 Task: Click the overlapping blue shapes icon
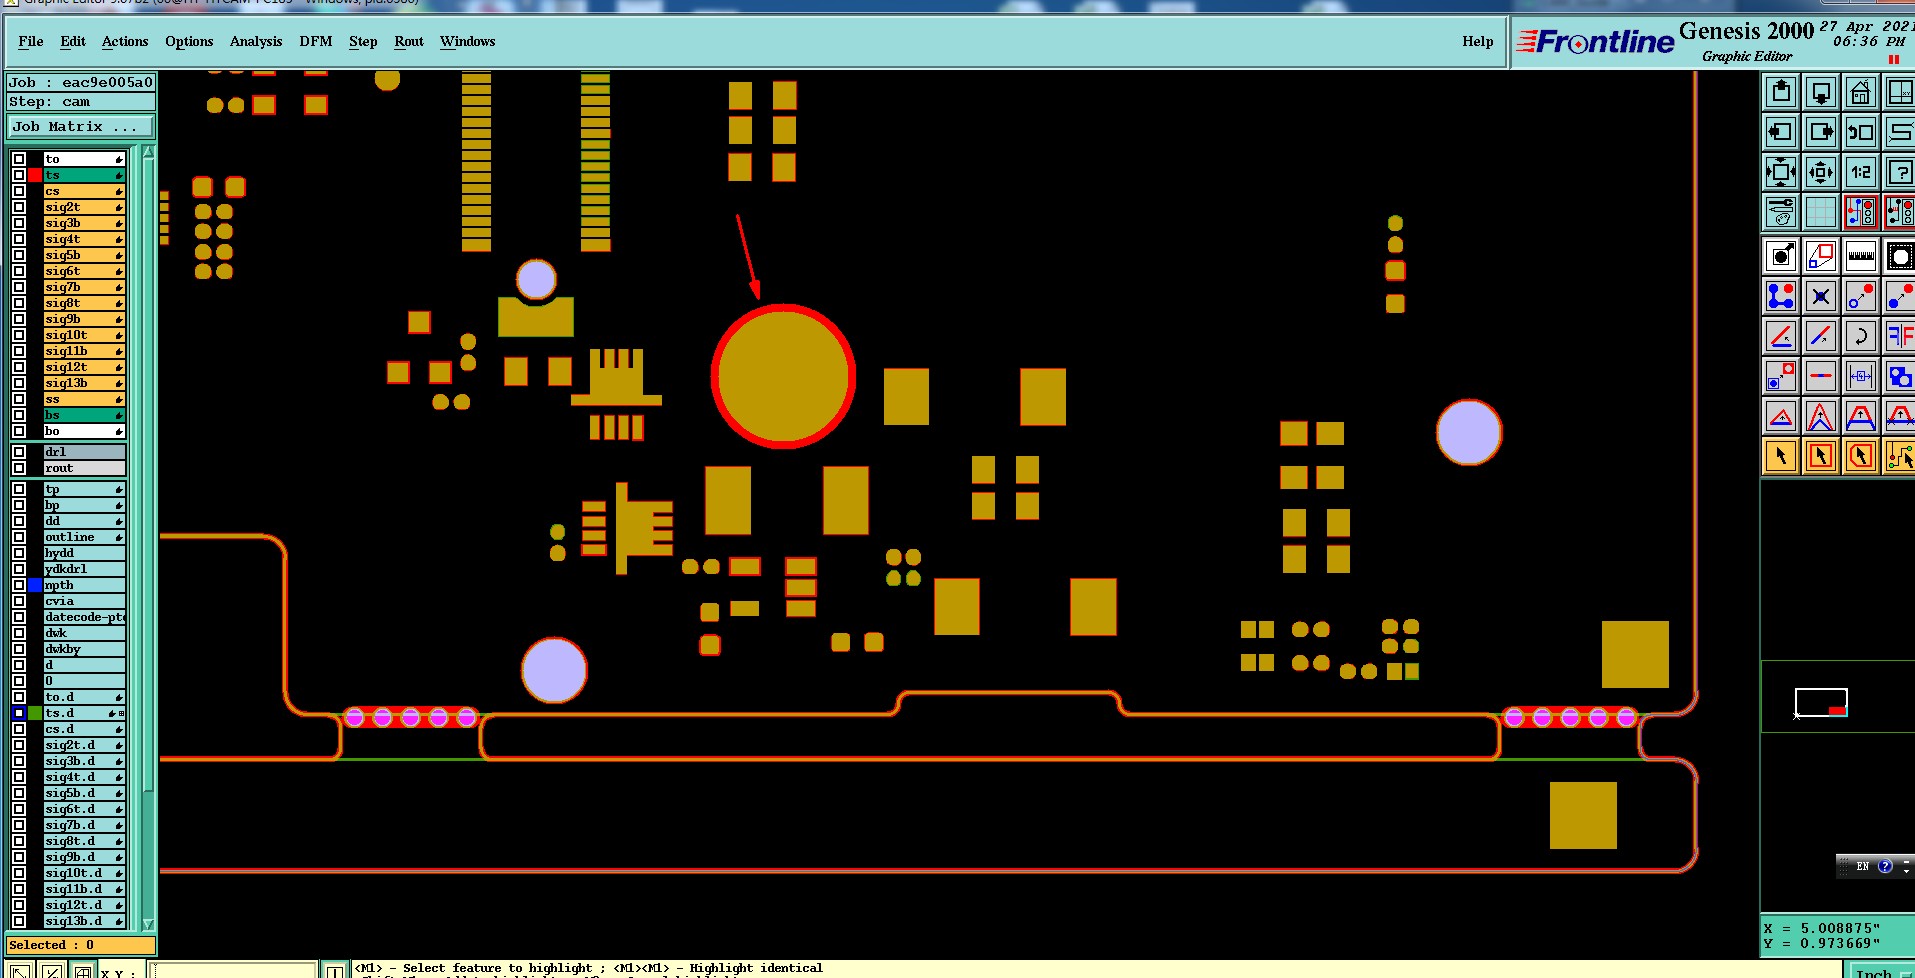pyautogui.click(x=1899, y=376)
